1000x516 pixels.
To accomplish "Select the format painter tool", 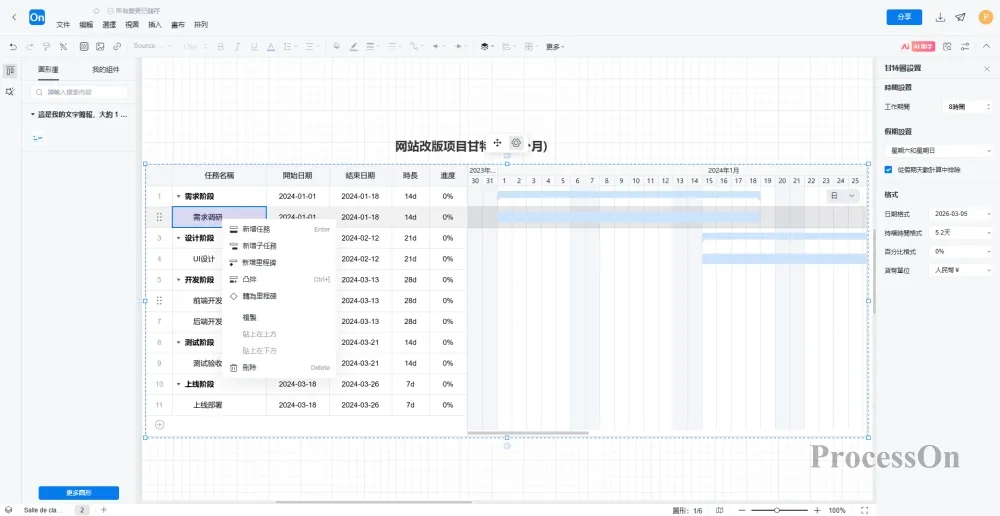I will (46, 46).
